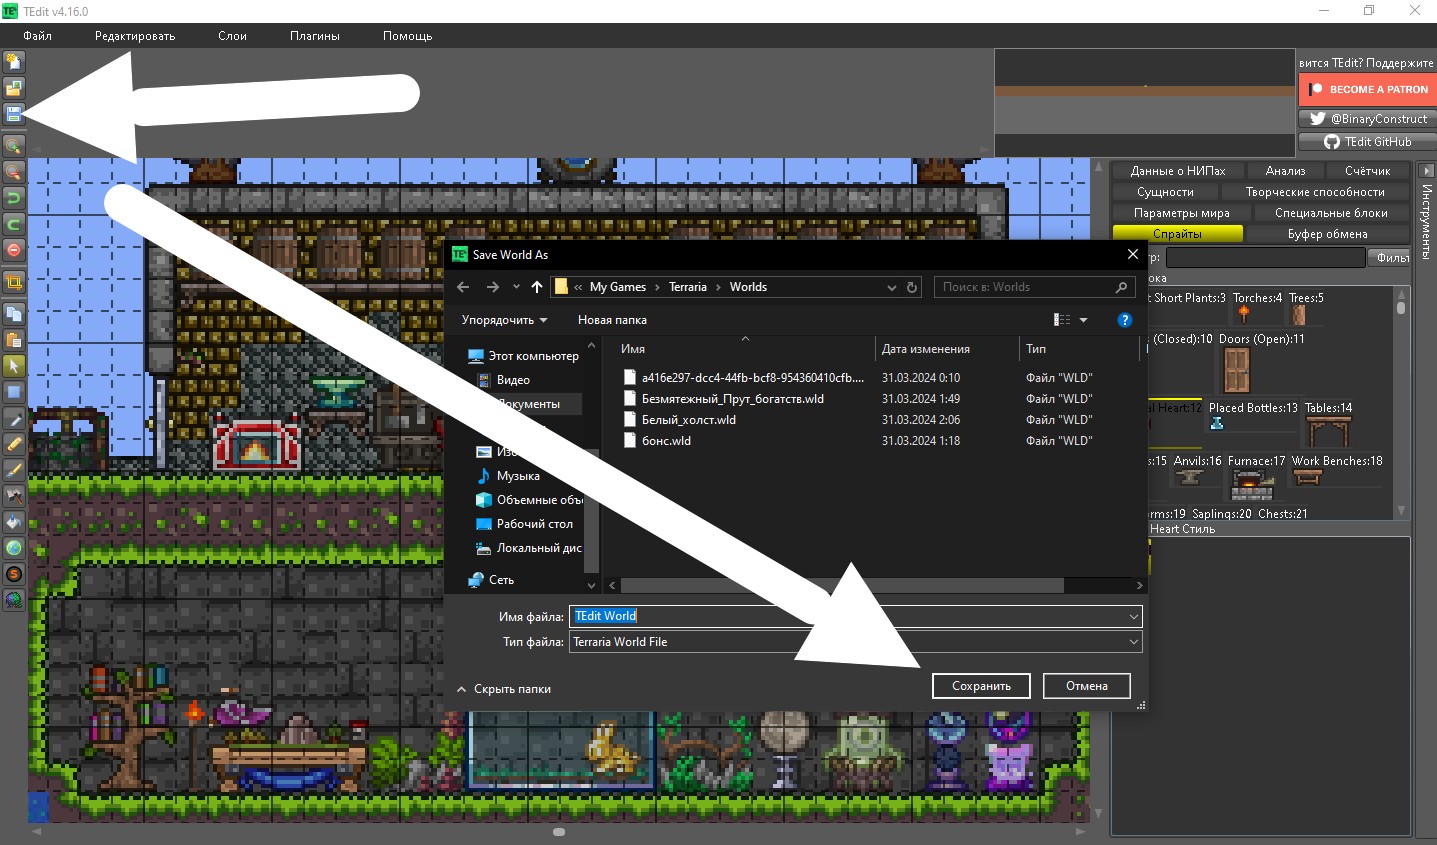The width and height of the screenshot is (1437, 845).
Task: Switch to the Анализ tab
Action: point(1285,171)
